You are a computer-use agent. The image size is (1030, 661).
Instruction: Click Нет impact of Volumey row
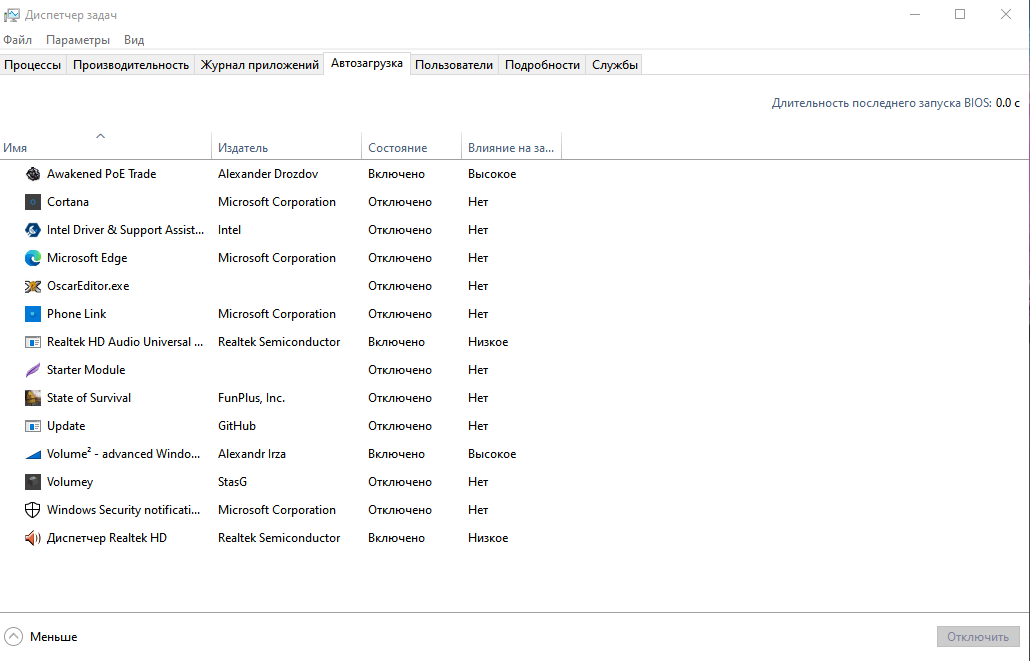tap(478, 482)
